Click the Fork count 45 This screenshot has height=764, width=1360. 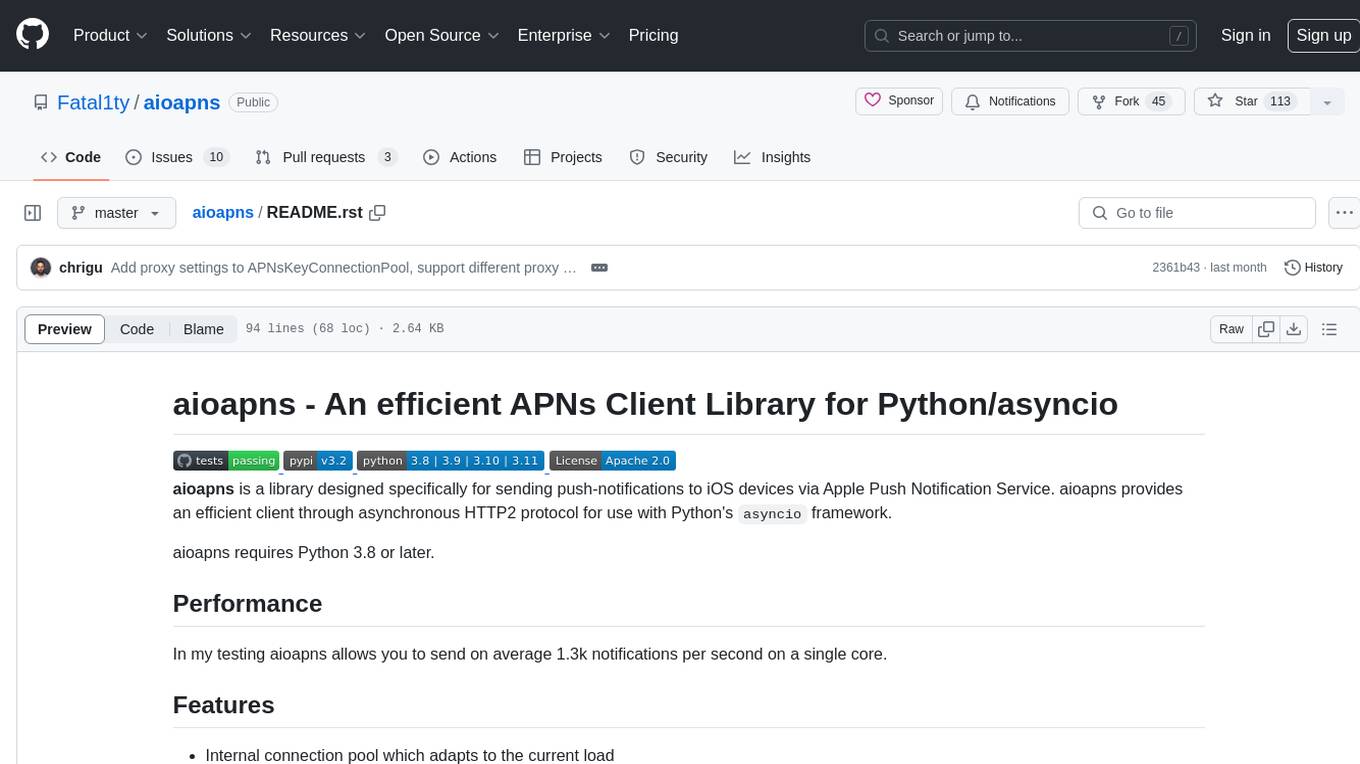pos(1159,101)
